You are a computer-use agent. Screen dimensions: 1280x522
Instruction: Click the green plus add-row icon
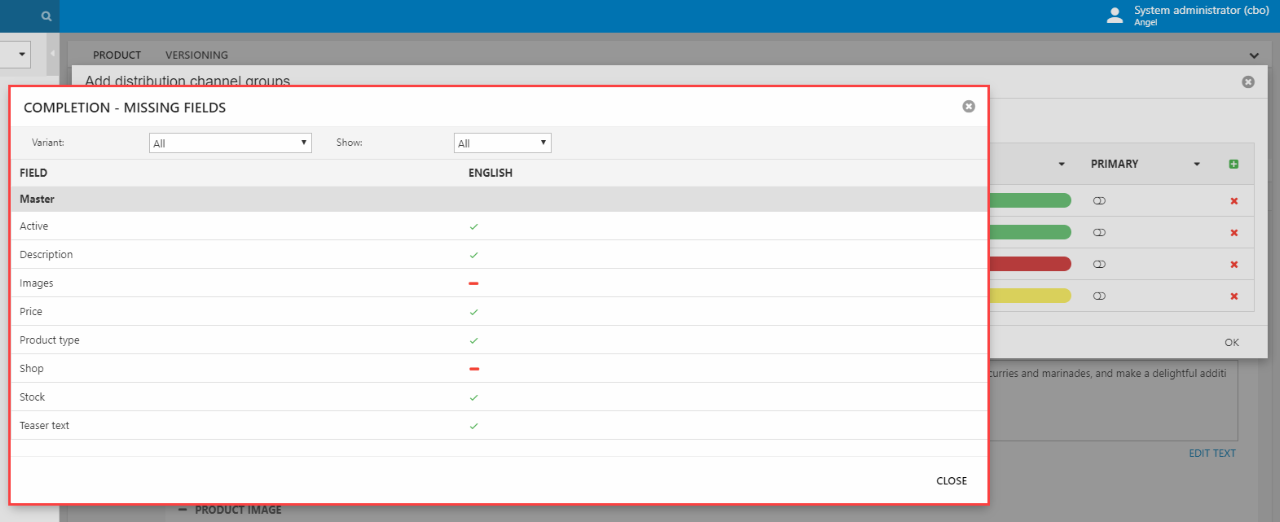click(x=1233, y=164)
